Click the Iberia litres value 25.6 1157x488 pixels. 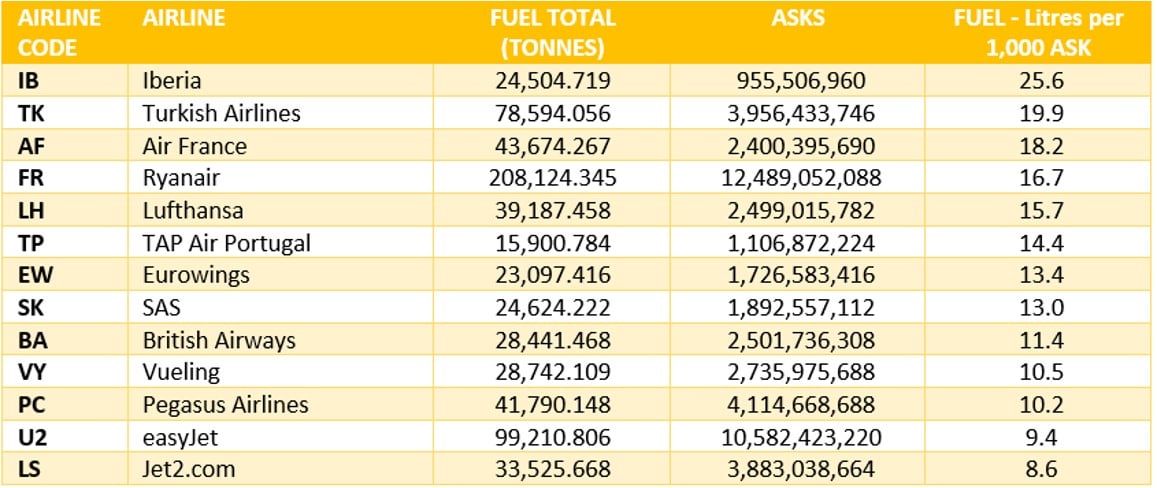click(x=1037, y=81)
